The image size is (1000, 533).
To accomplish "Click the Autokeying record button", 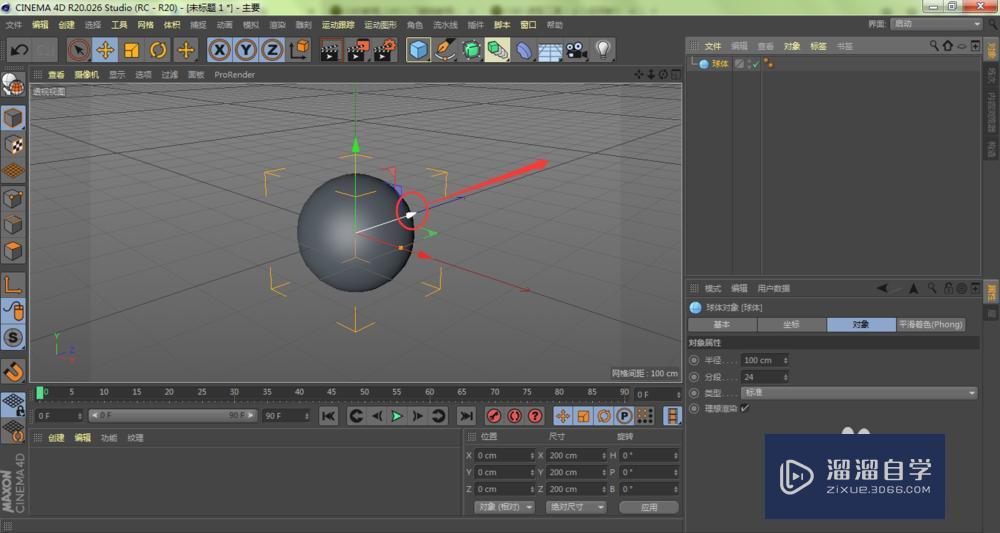I will click(514, 416).
